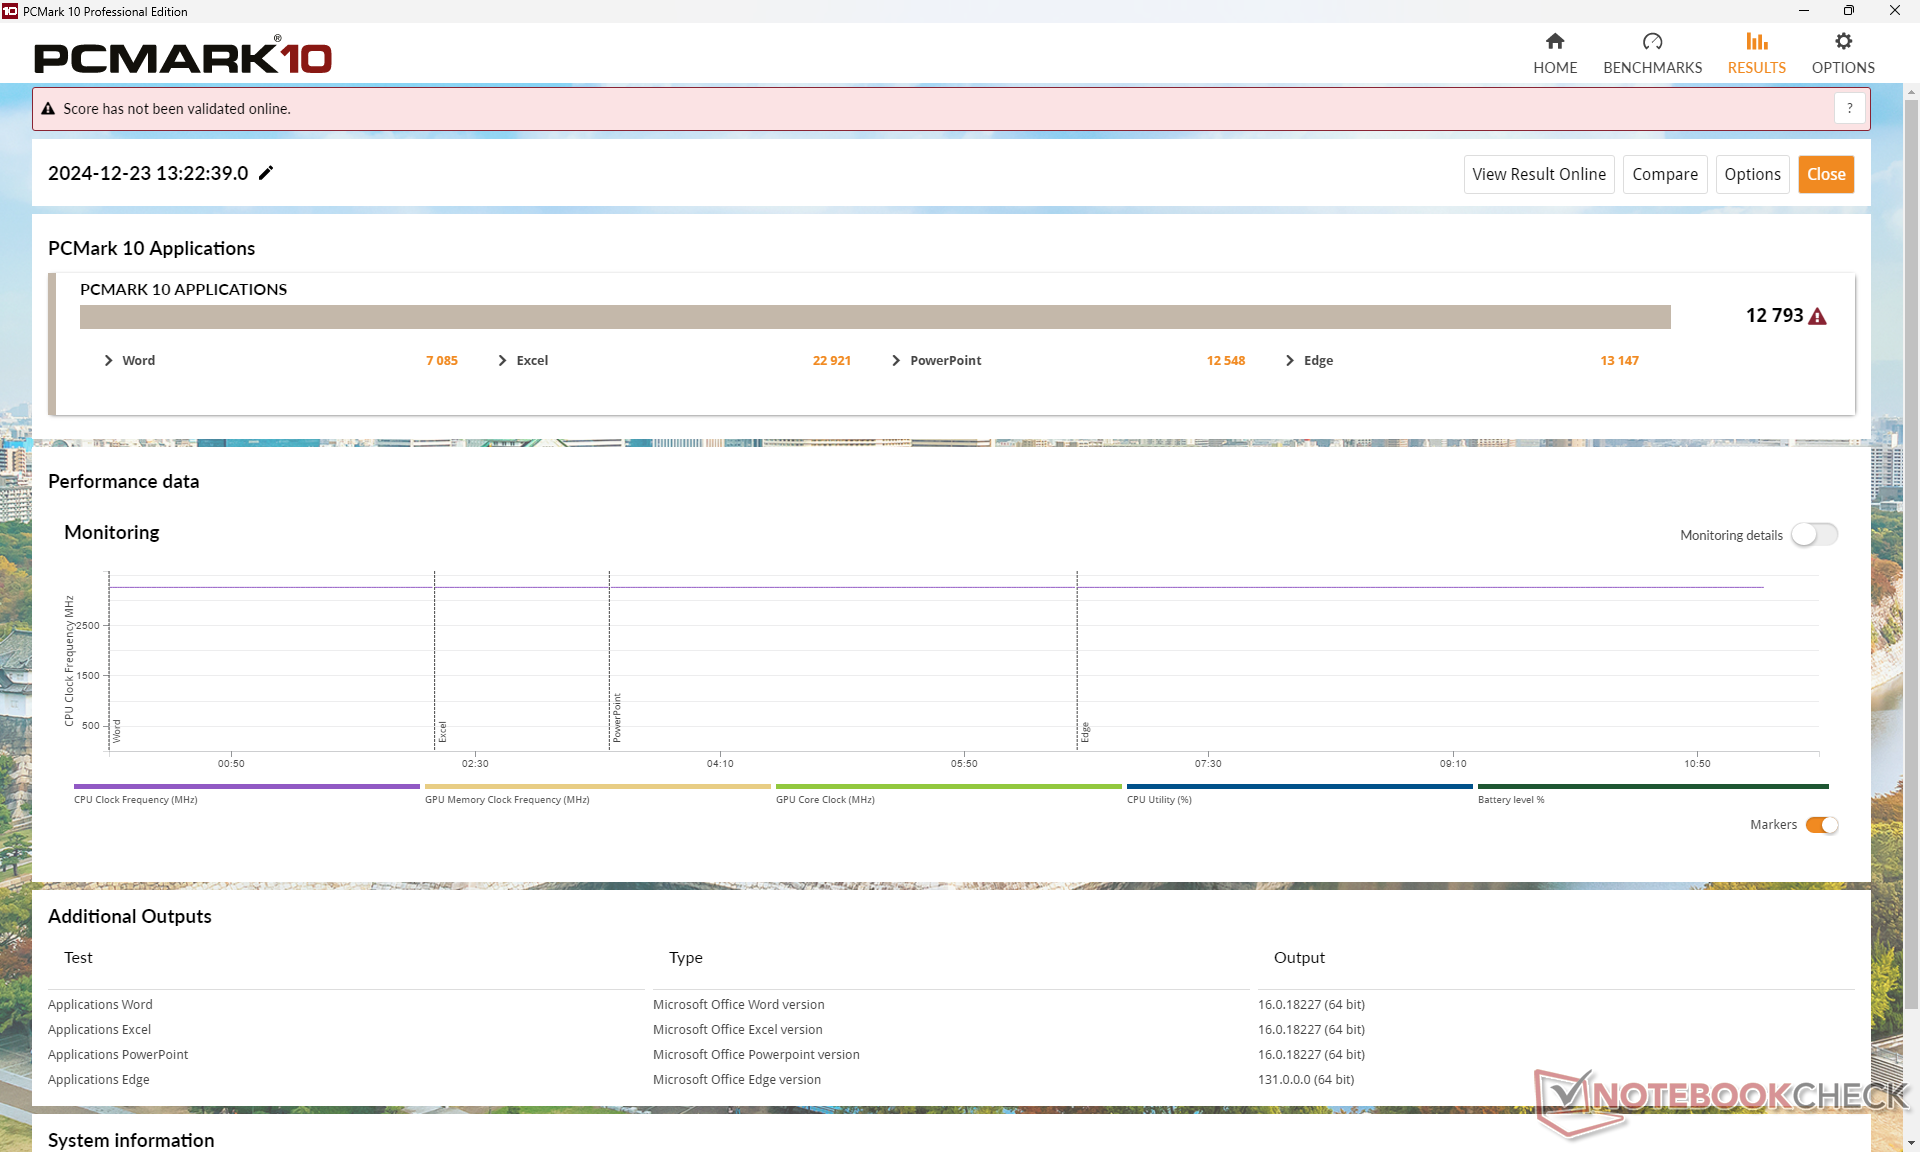The height and width of the screenshot is (1152, 1920).
Task: Select the CPU Clock Frequency purple legend bar
Action: tap(246, 787)
